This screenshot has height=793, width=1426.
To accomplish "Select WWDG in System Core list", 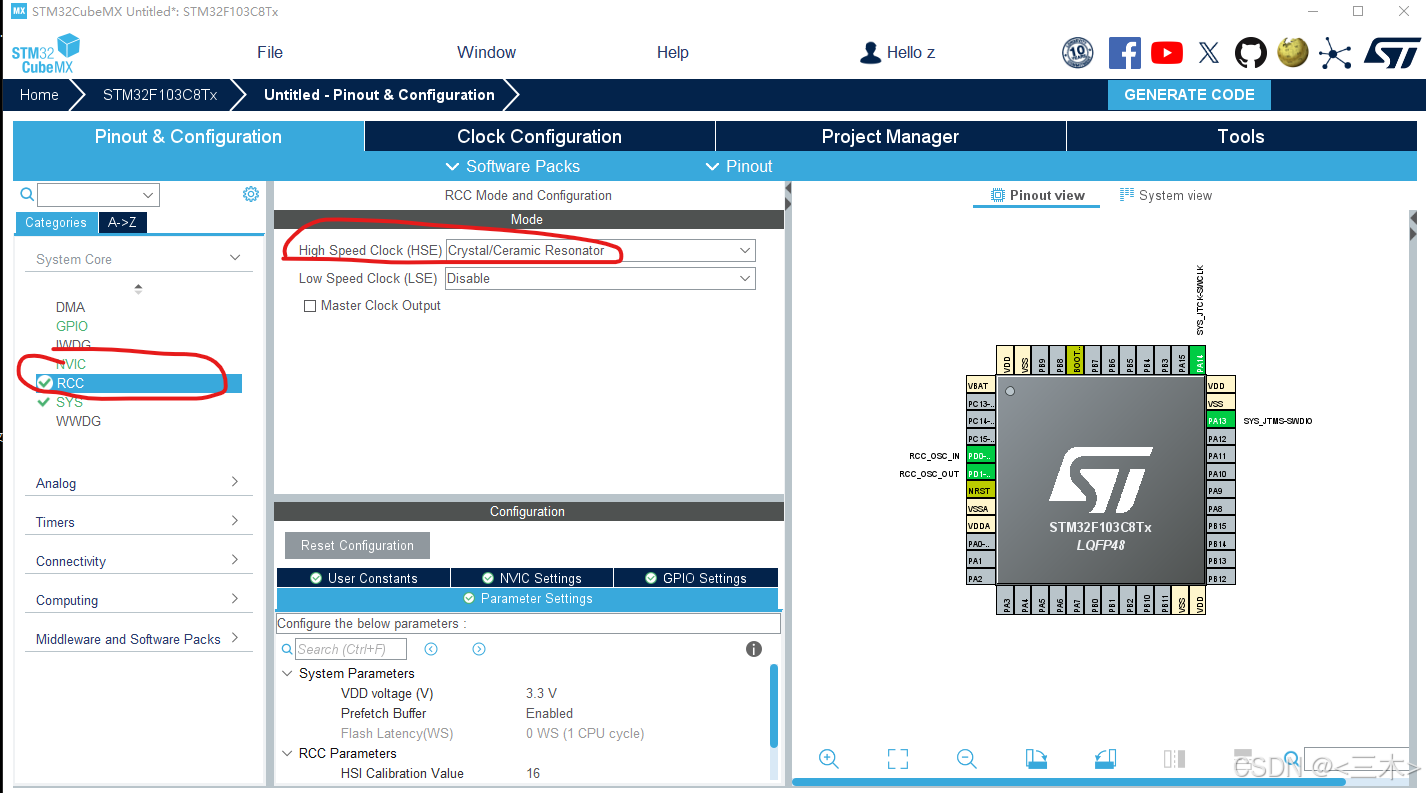I will tap(78, 421).
